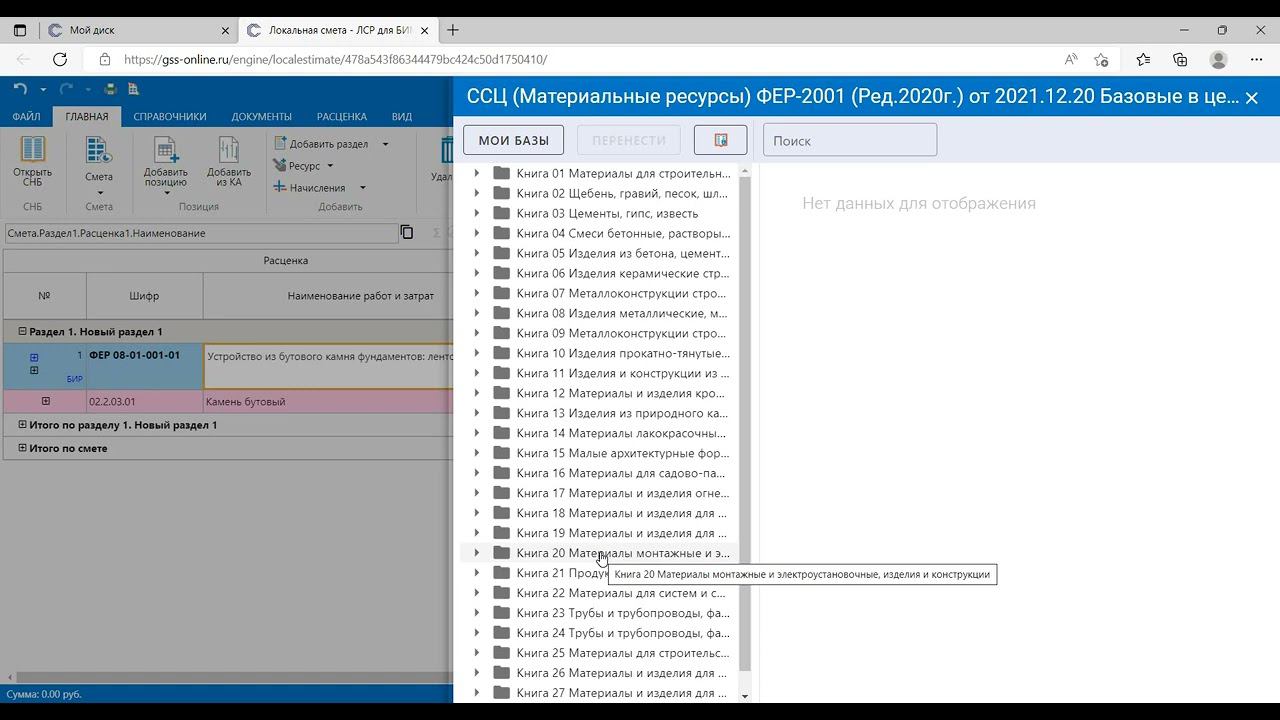The width and height of the screenshot is (1280, 720).
Task: Open the dropdown arrow under Добавить позицию
Action: click(x=166, y=193)
